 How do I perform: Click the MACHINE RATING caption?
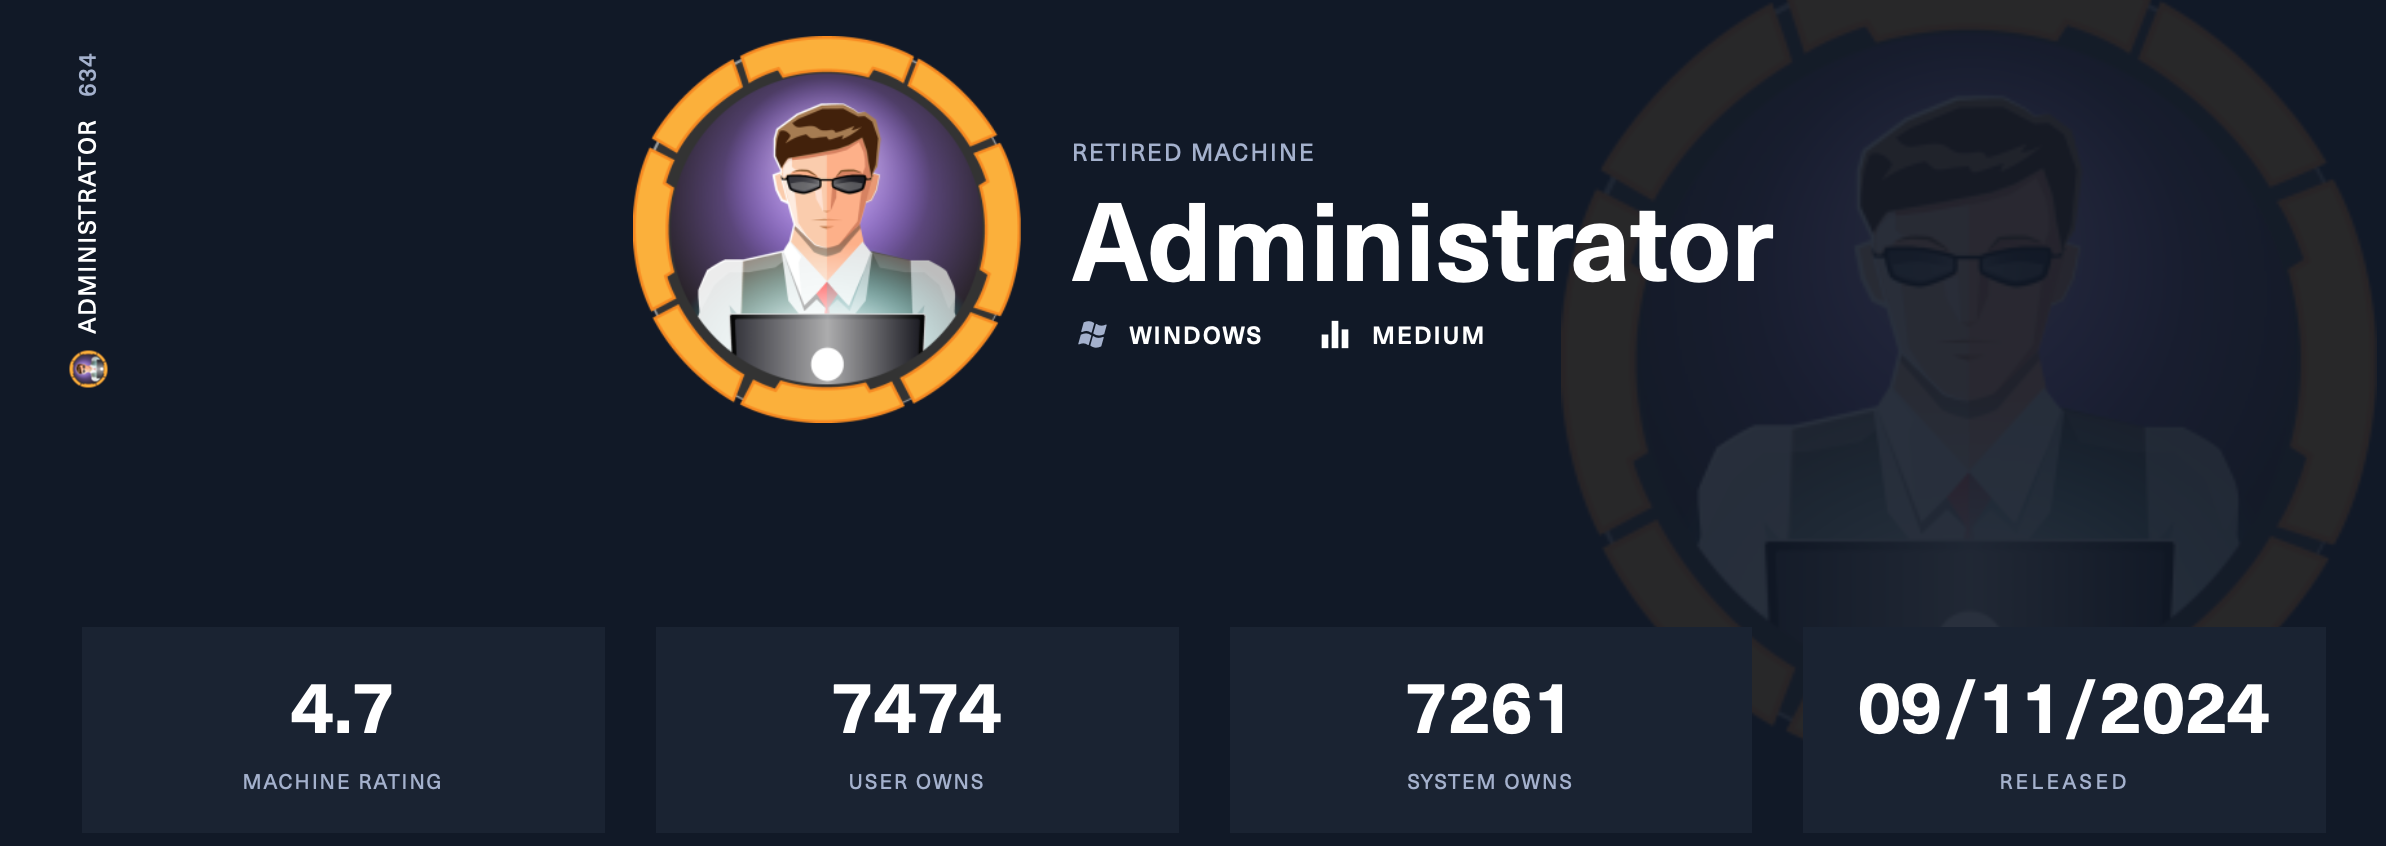[x=343, y=782]
